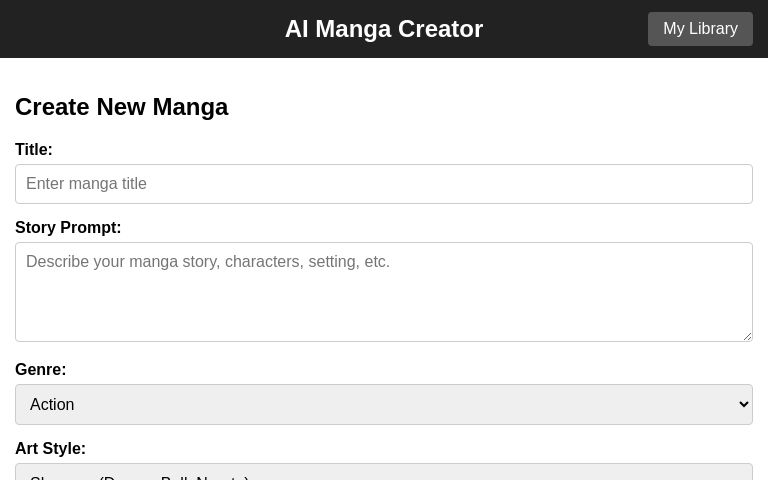This screenshot has height=480, width=768.
Task: Click the Title label
Action: tap(34, 150)
